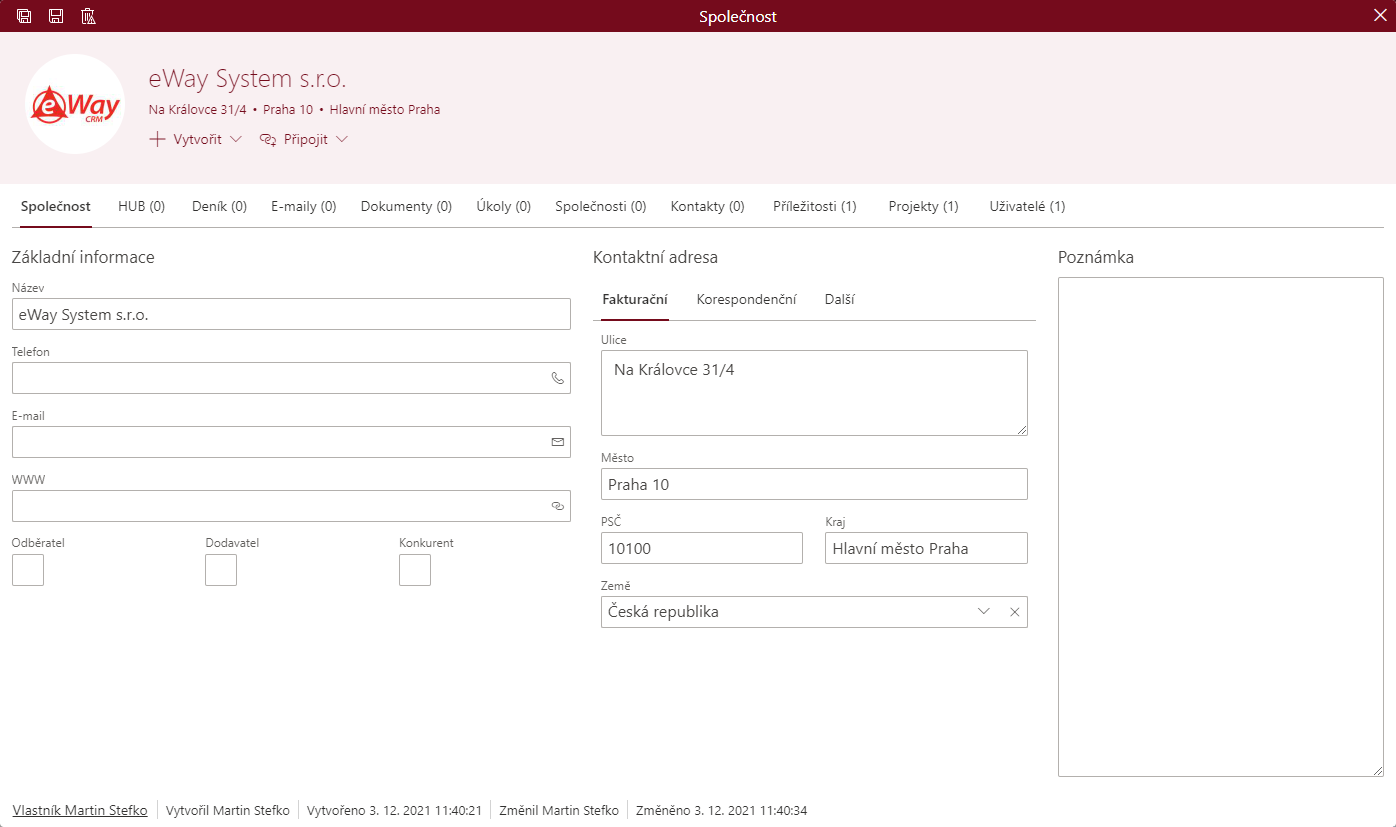Click the Vytvořeno 3. 12. 2021 11:40:21 text

click(395, 810)
